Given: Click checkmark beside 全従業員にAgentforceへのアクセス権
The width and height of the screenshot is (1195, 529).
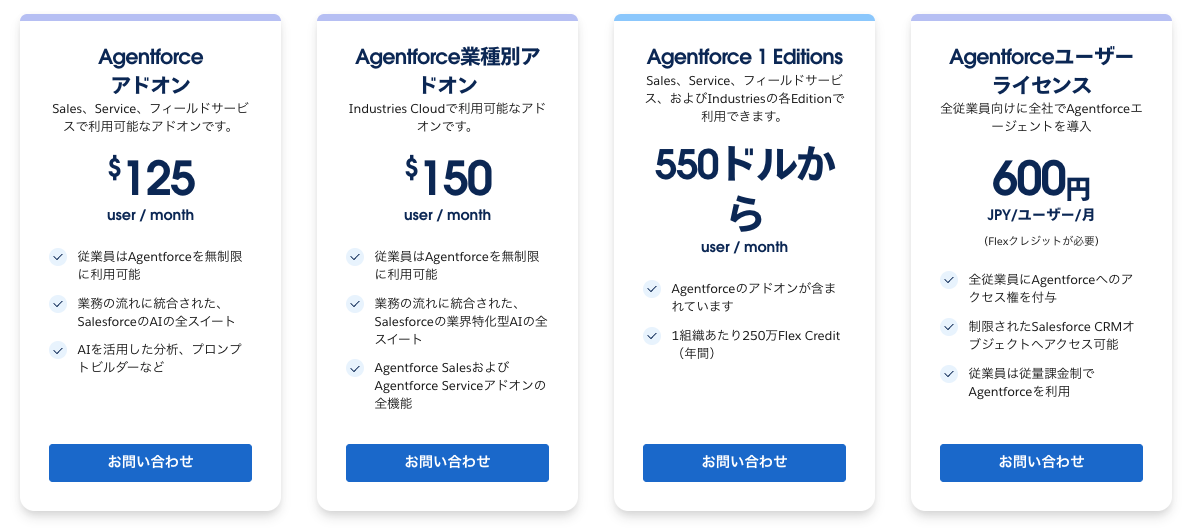Looking at the screenshot, I should tap(949, 280).
